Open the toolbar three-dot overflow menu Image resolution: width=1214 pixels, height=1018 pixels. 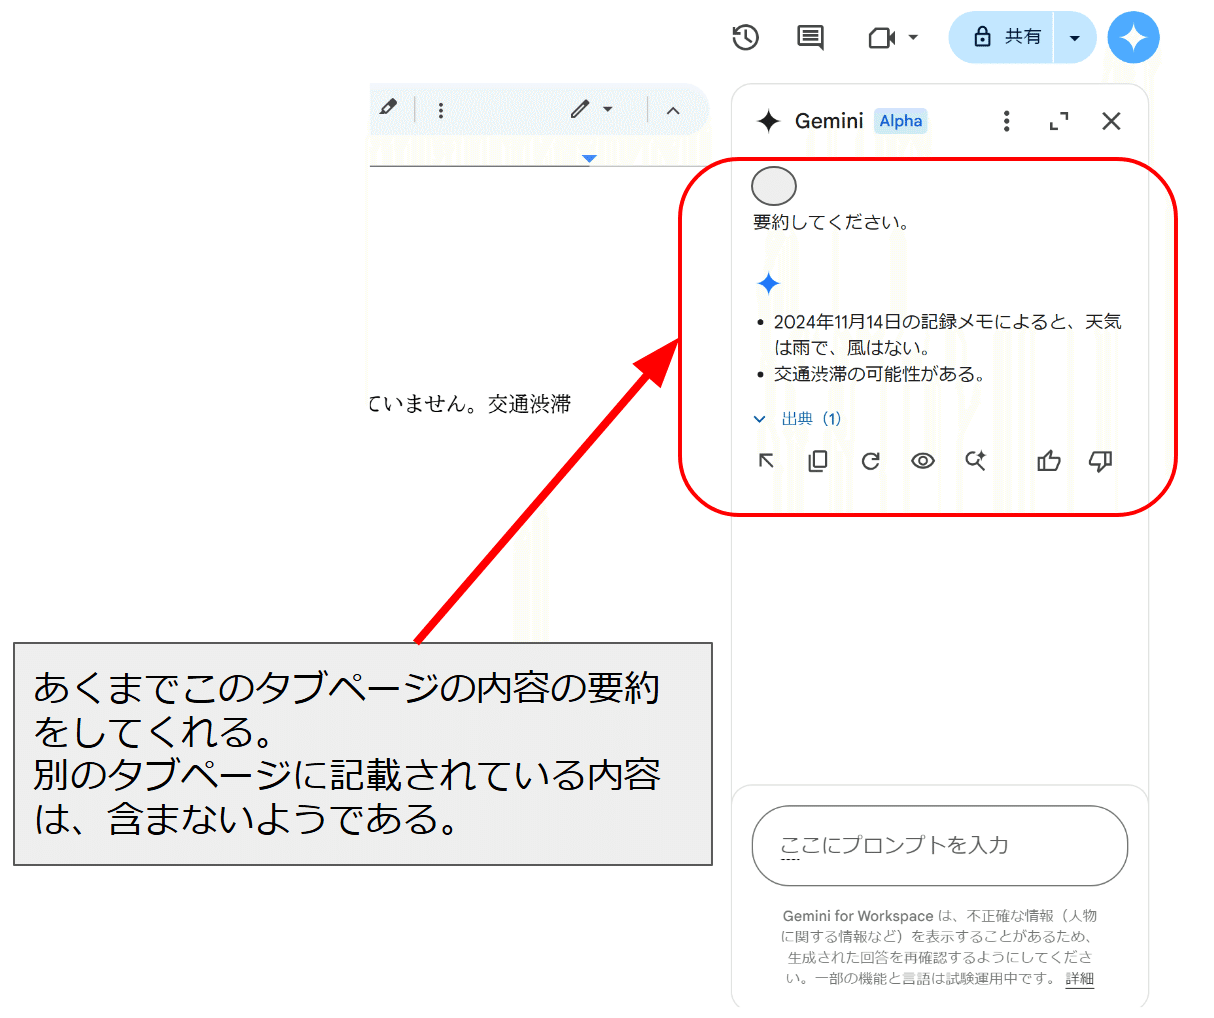440,109
